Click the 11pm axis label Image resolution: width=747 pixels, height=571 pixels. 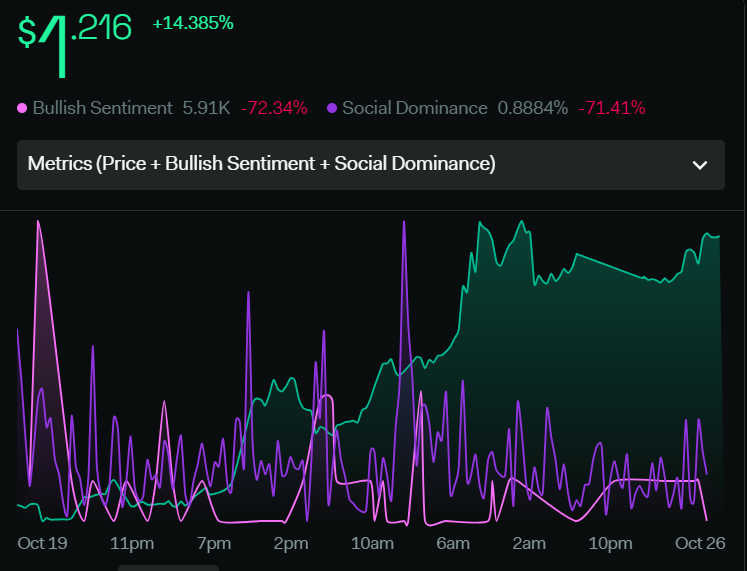pyautogui.click(x=132, y=543)
